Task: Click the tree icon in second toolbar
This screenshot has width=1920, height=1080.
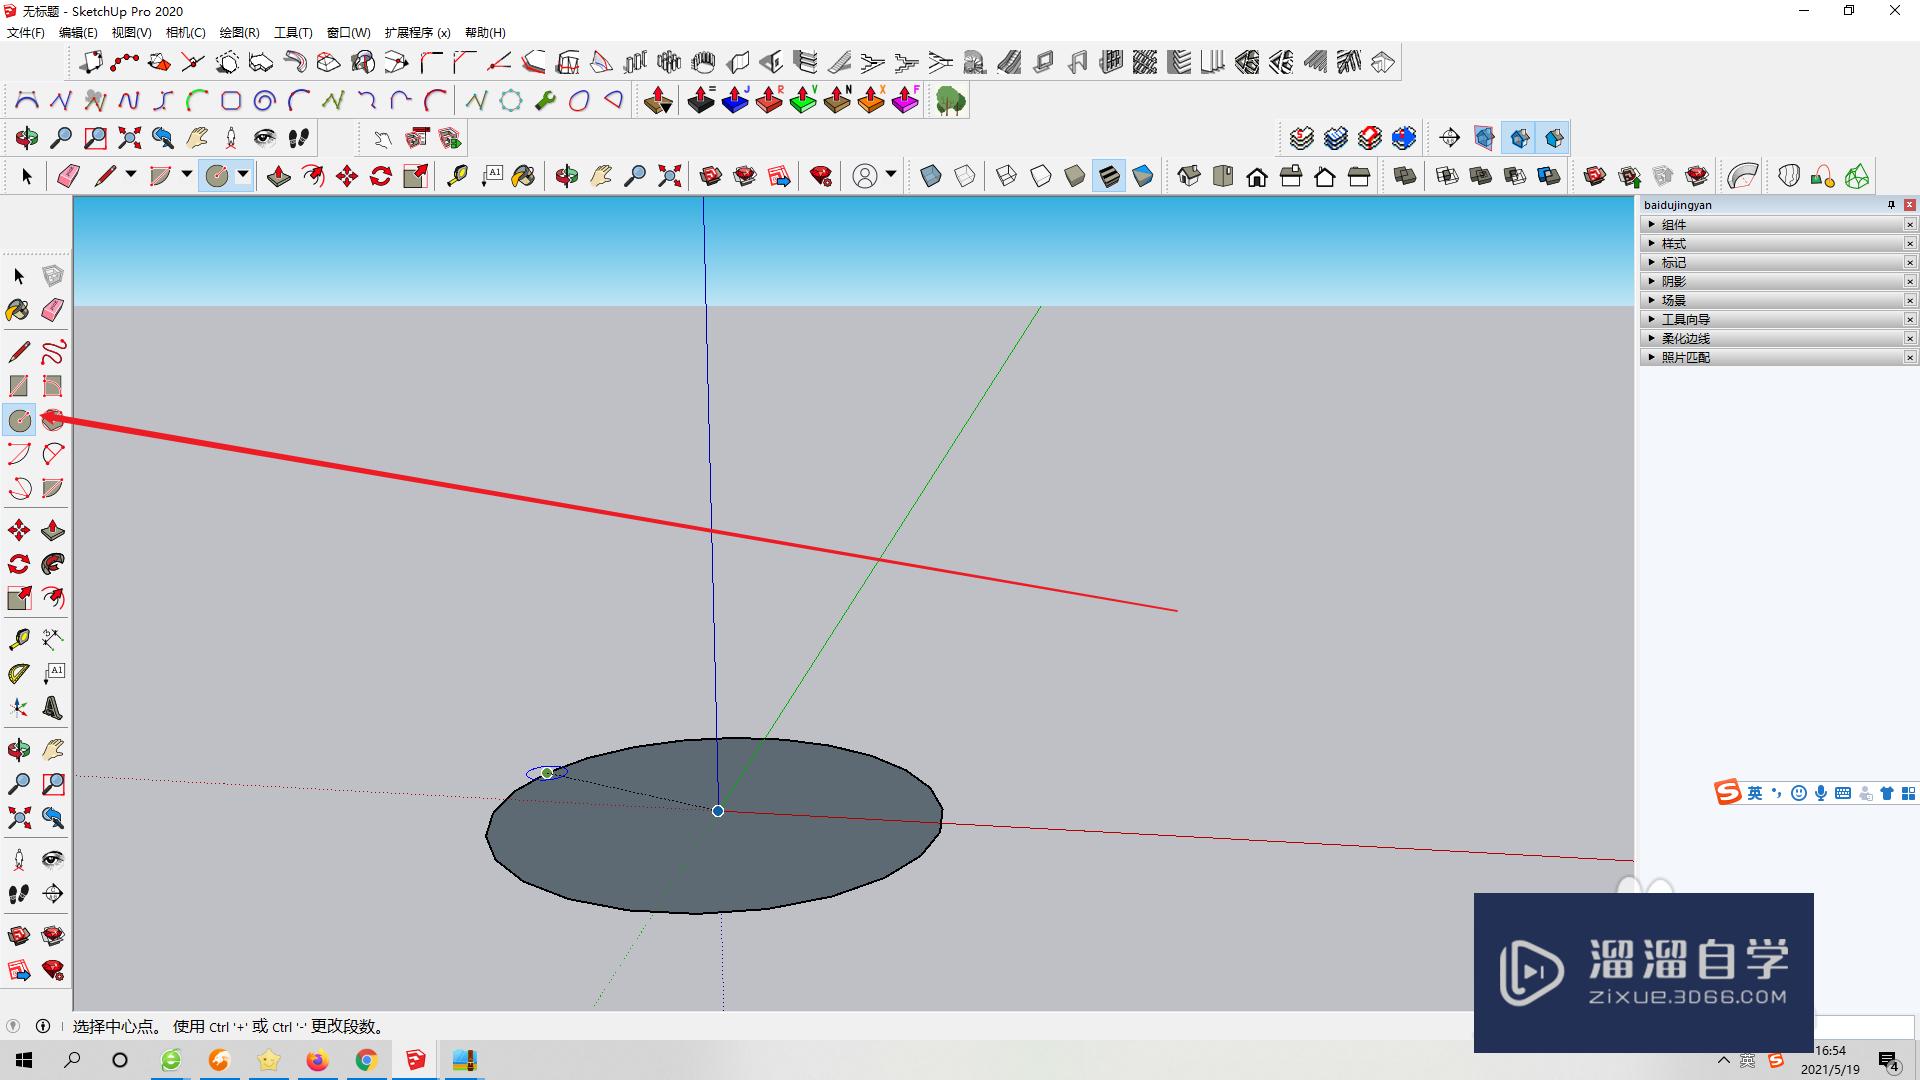Action: coord(950,101)
